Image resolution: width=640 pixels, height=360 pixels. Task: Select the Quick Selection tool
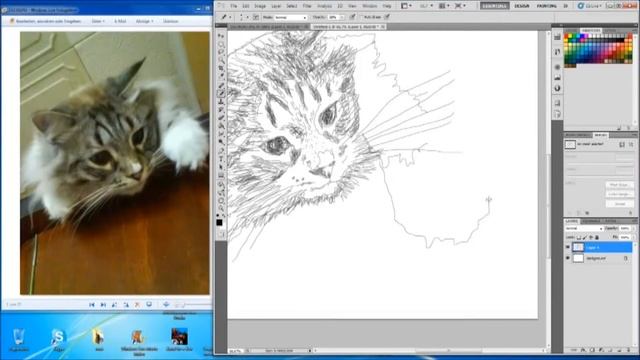click(221, 60)
